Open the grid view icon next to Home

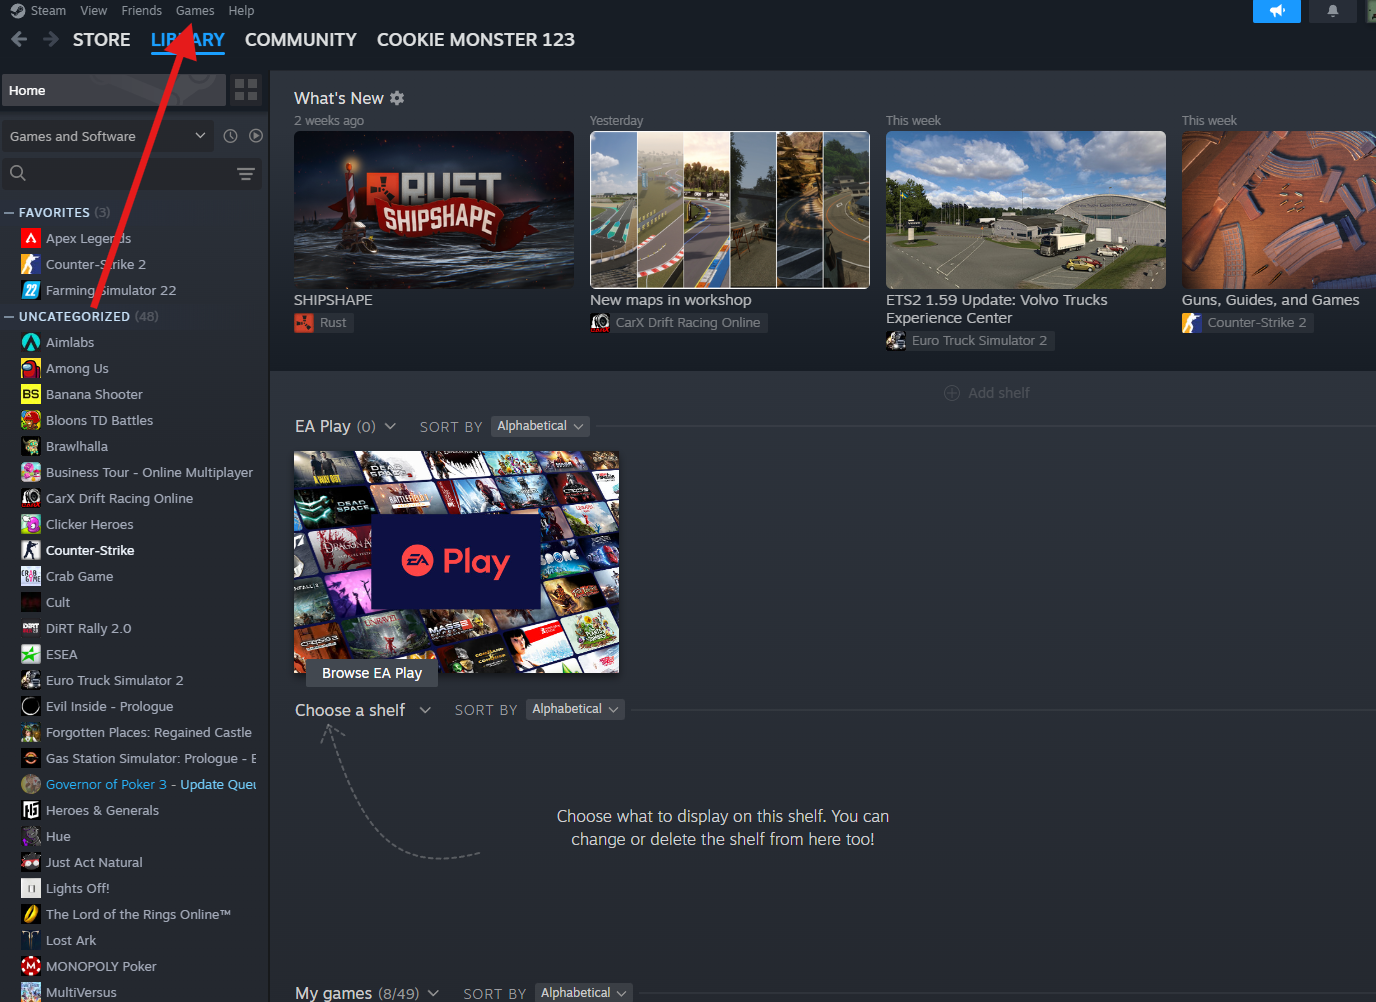[x=245, y=90]
